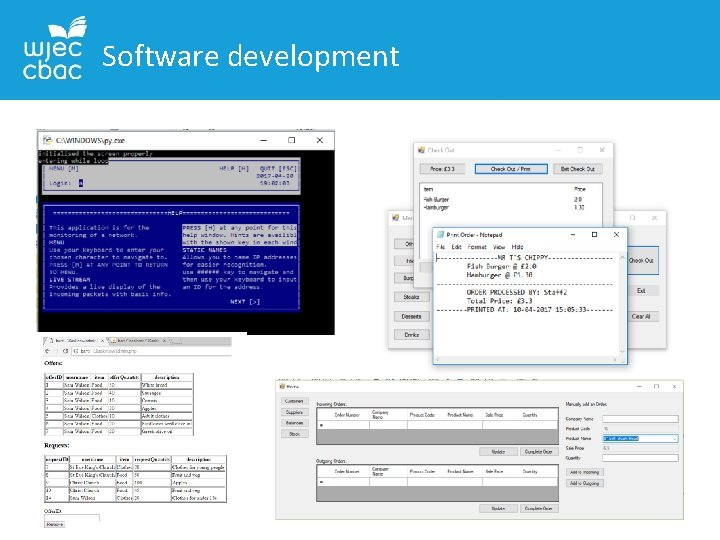Close the first browser tab
The width and height of the screenshot is (720, 540).
102,341
